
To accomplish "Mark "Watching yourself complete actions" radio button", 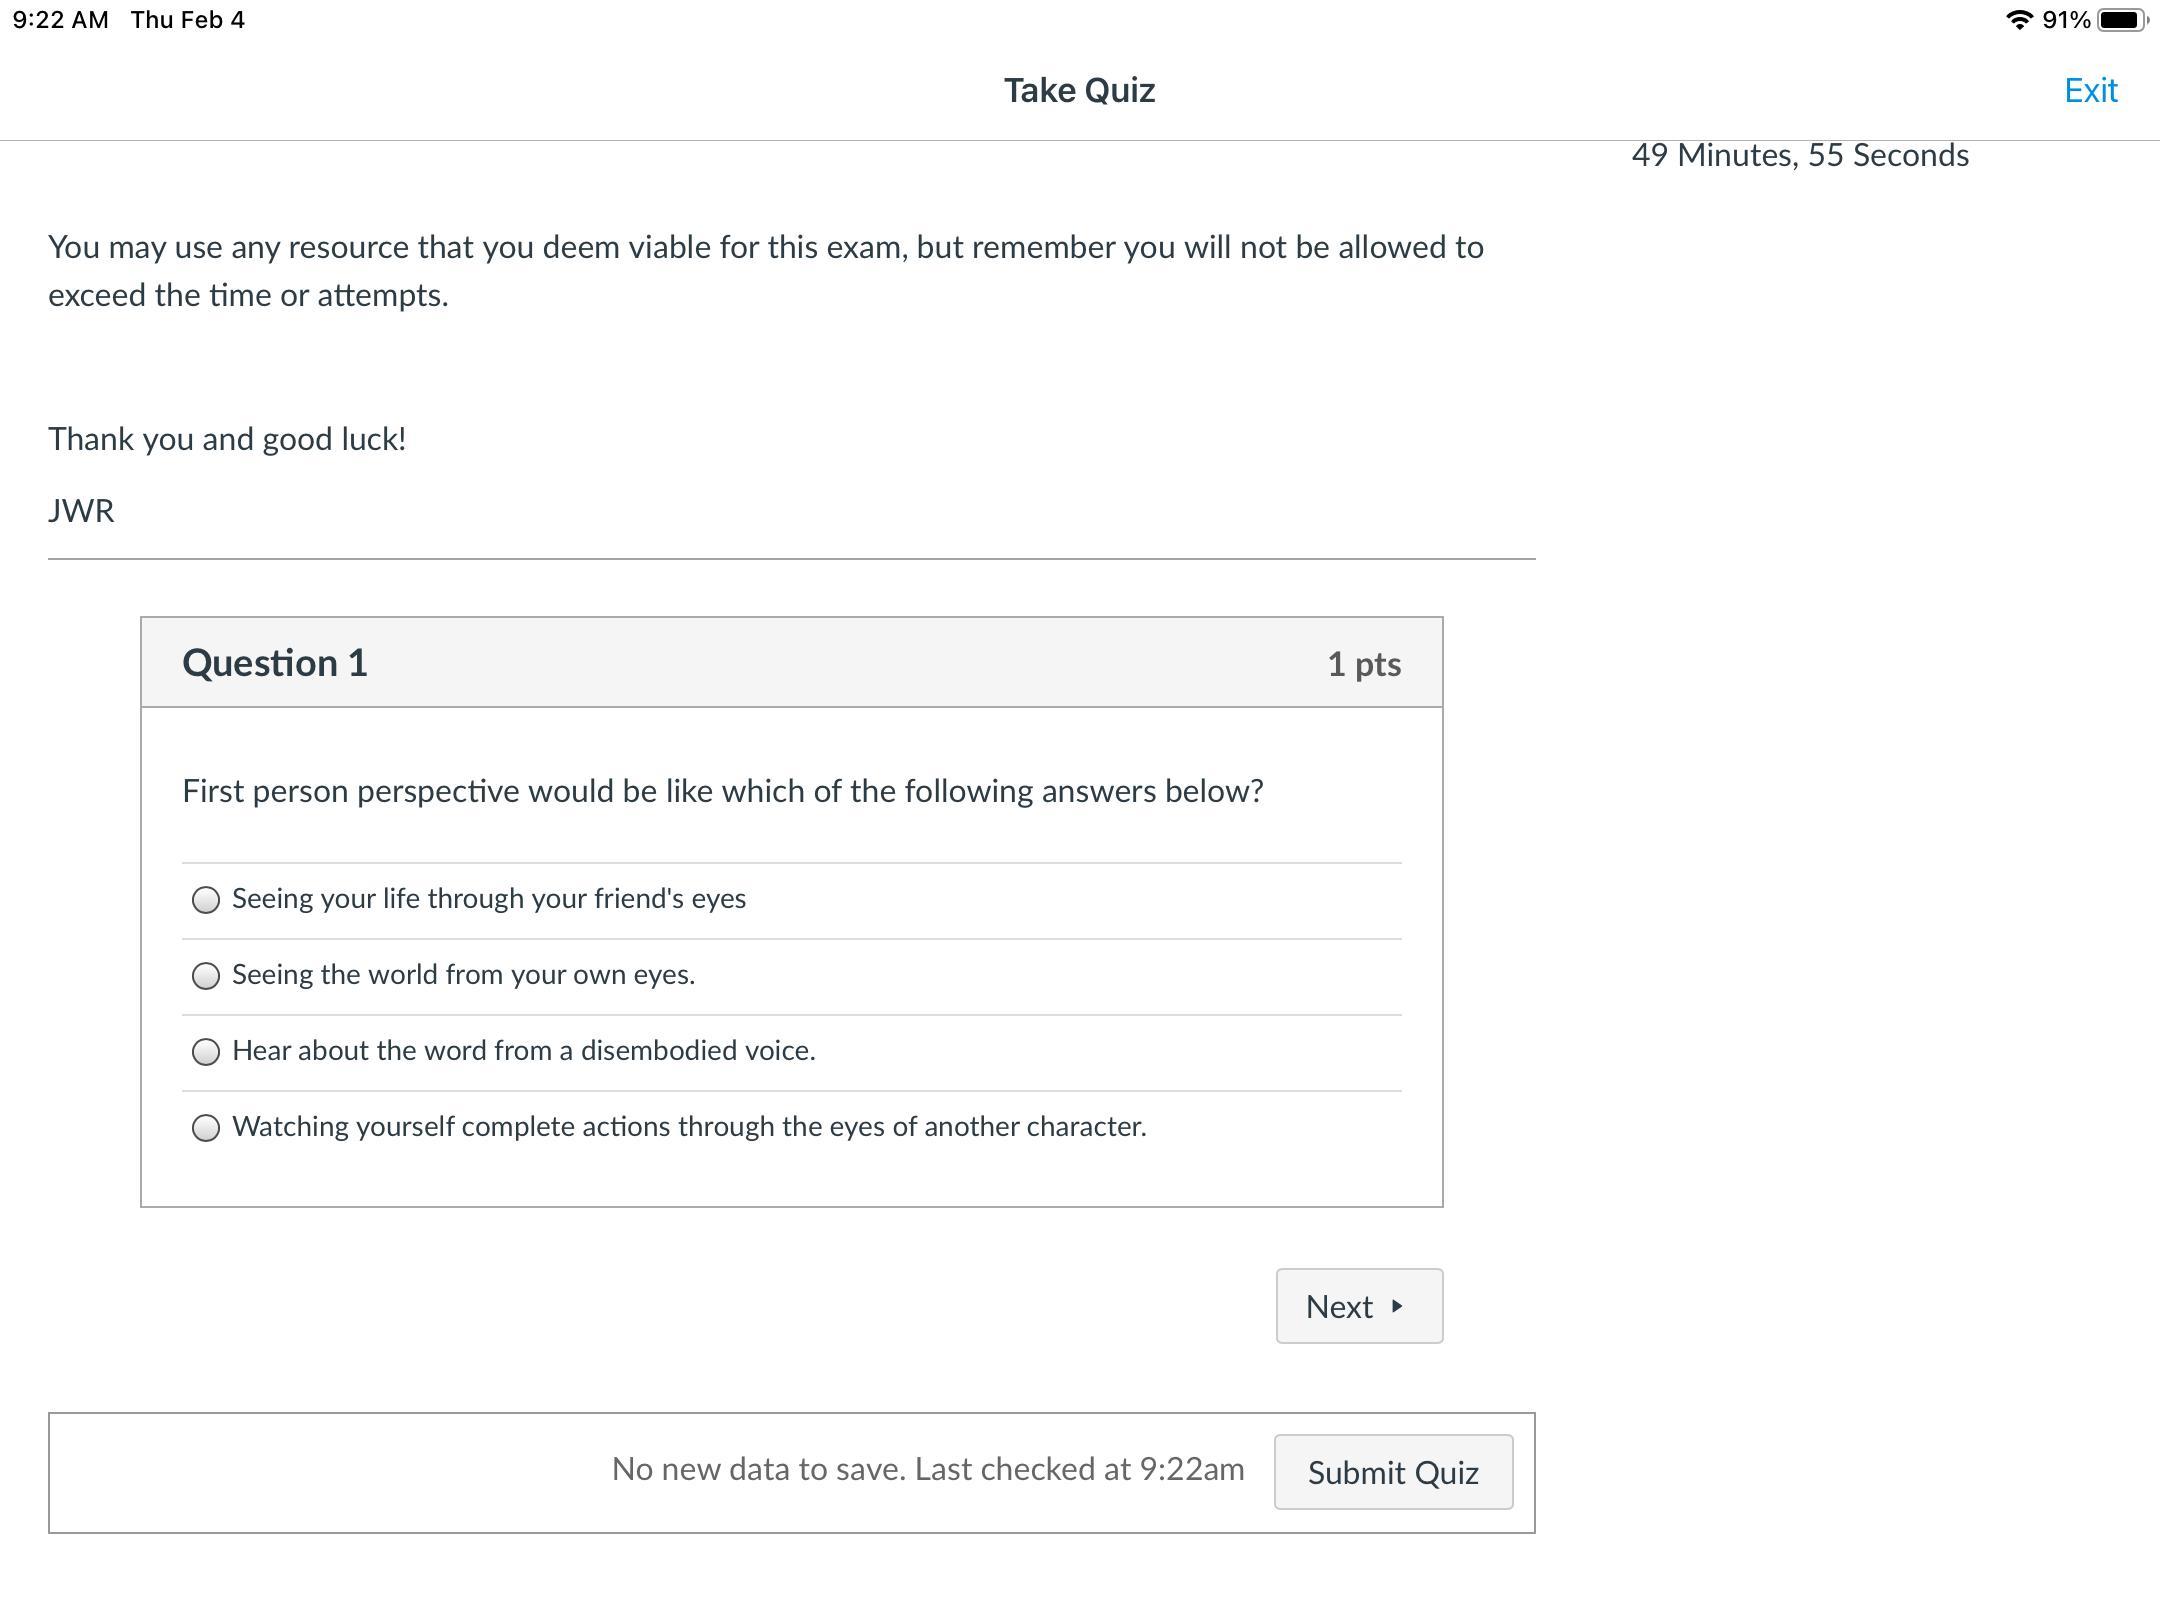I will tap(206, 1128).
